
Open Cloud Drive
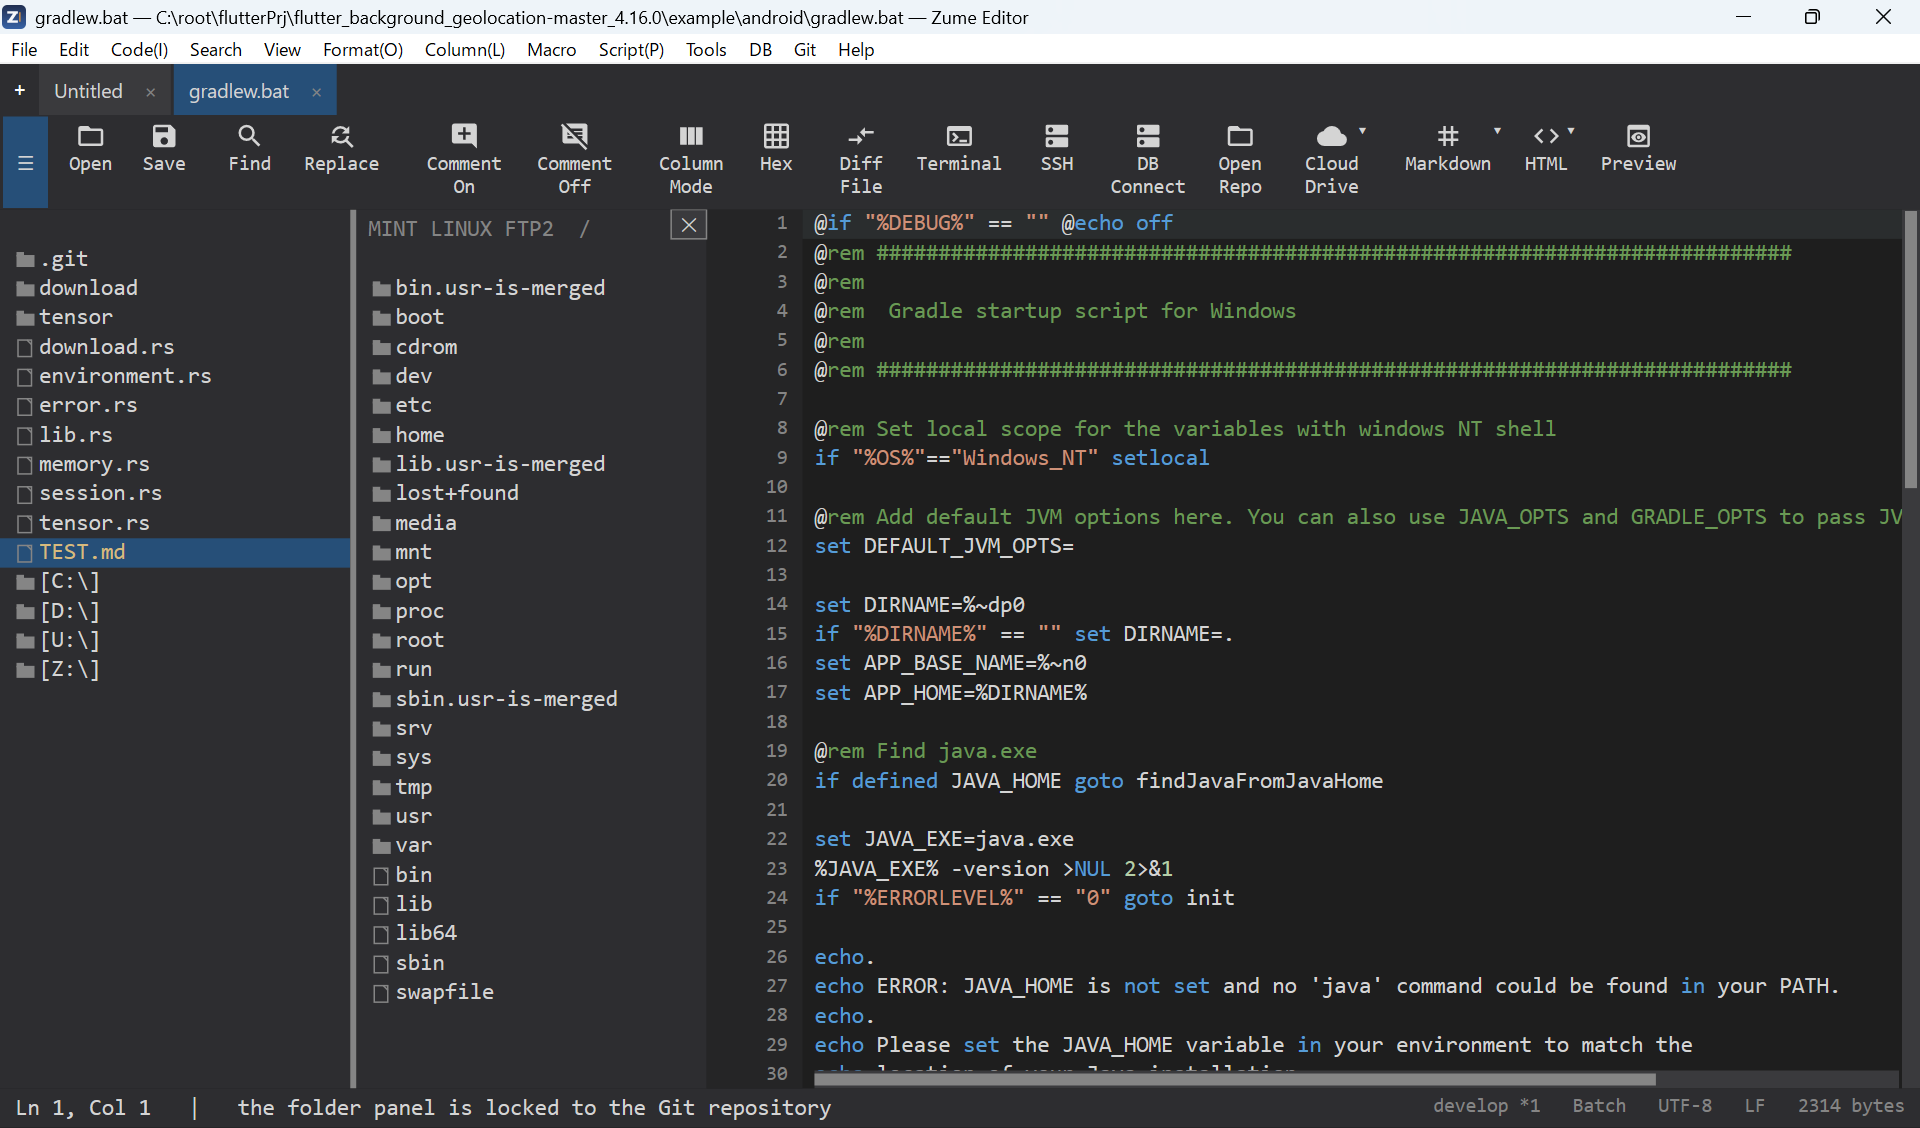[x=1331, y=160]
